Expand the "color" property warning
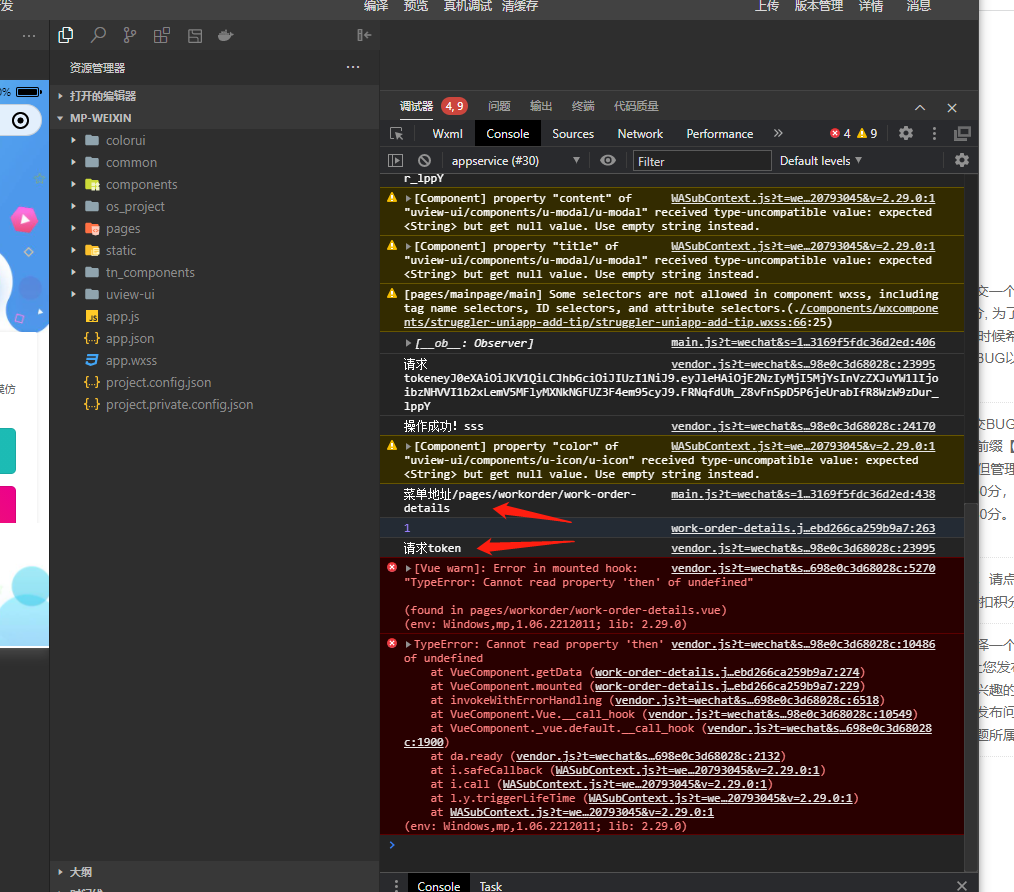The width and height of the screenshot is (1014, 892). pyautogui.click(x=408, y=446)
